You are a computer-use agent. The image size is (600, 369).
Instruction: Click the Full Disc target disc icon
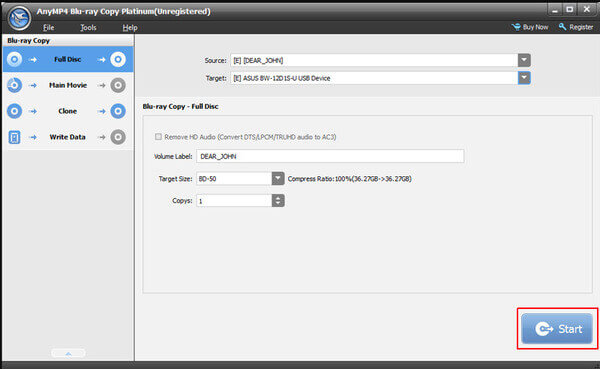click(x=118, y=59)
